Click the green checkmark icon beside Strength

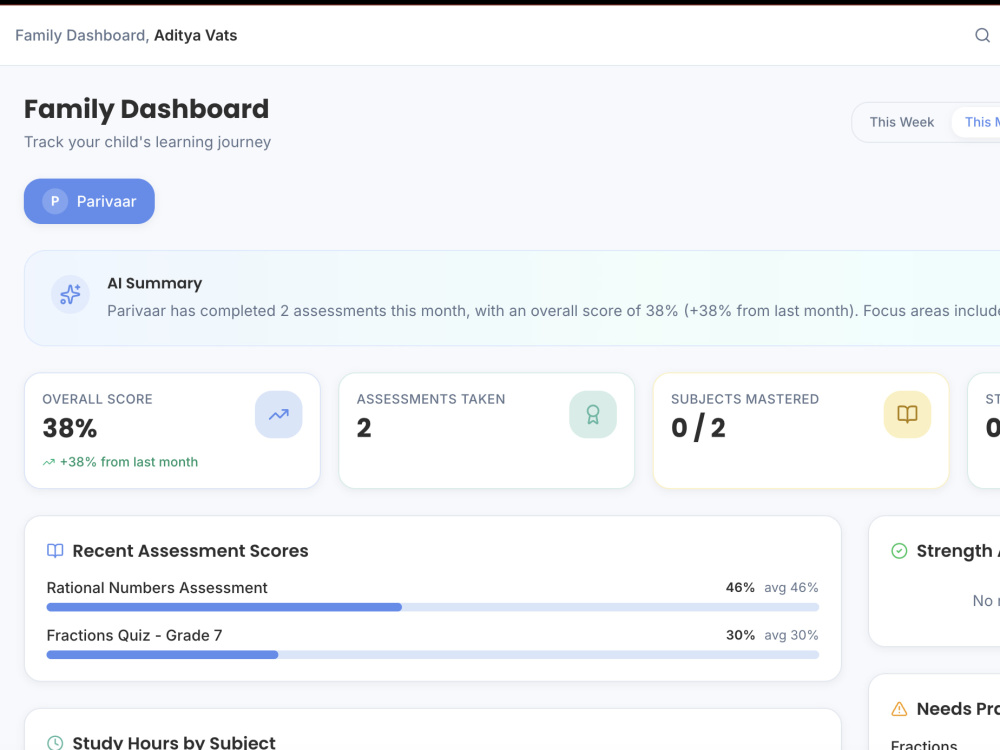[x=899, y=550]
